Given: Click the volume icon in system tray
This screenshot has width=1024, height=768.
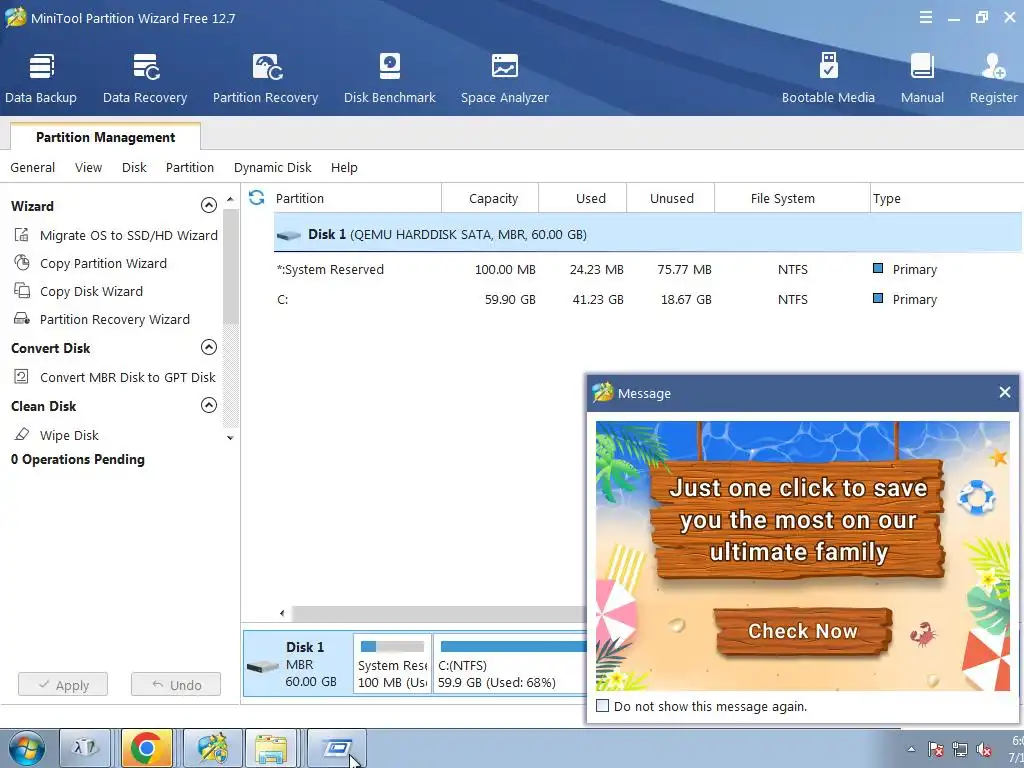Looking at the screenshot, I should click(x=984, y=749).
